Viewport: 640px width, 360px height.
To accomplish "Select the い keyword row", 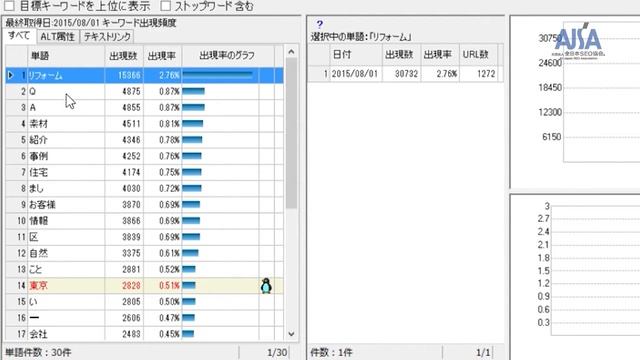I will click(144, 302).
